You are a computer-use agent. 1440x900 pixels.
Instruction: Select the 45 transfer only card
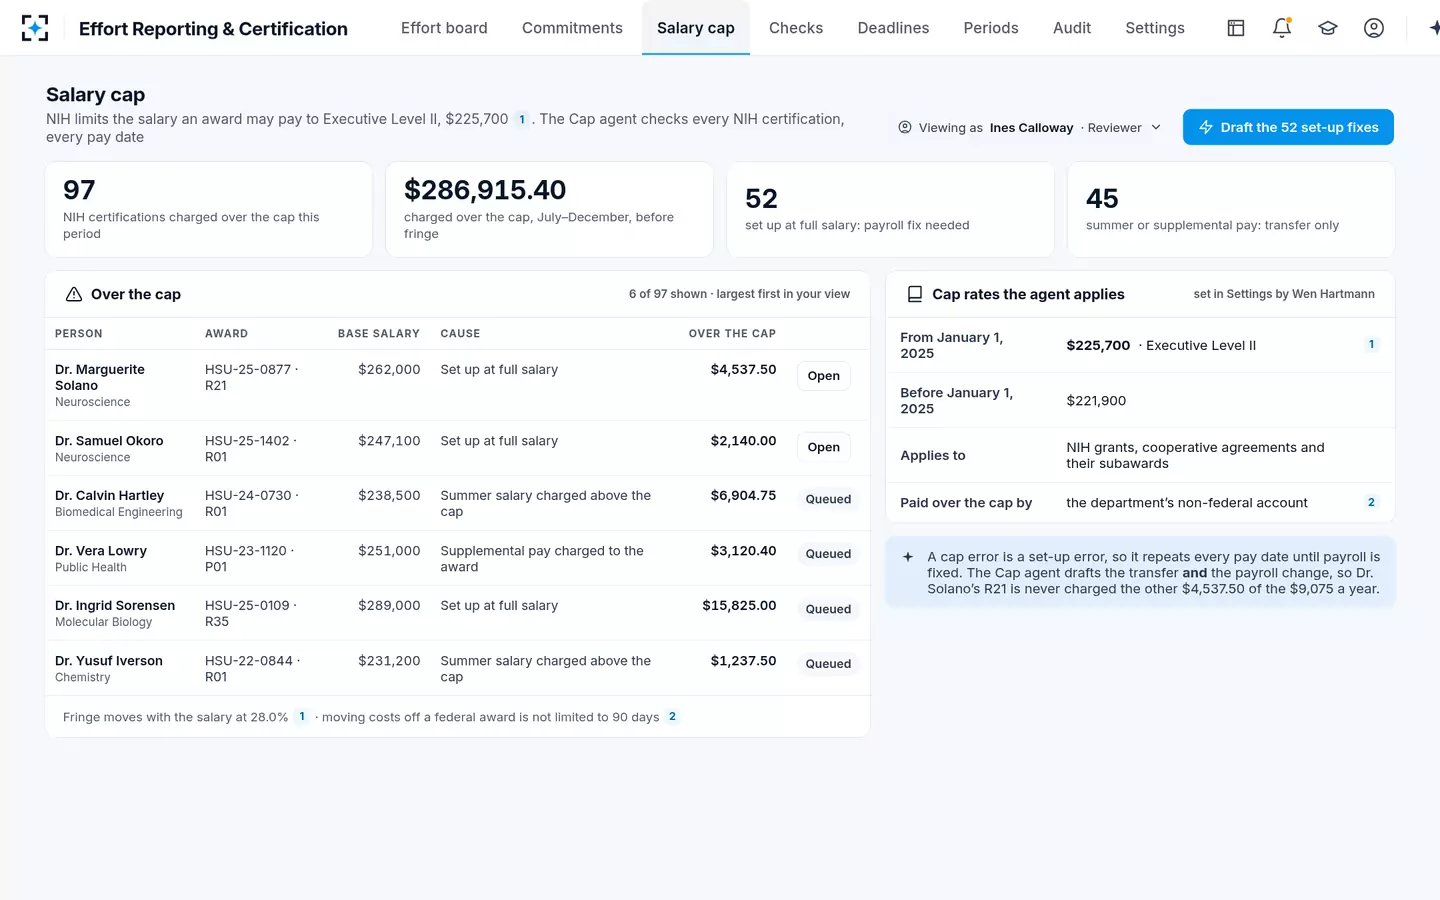[1231, 210]
